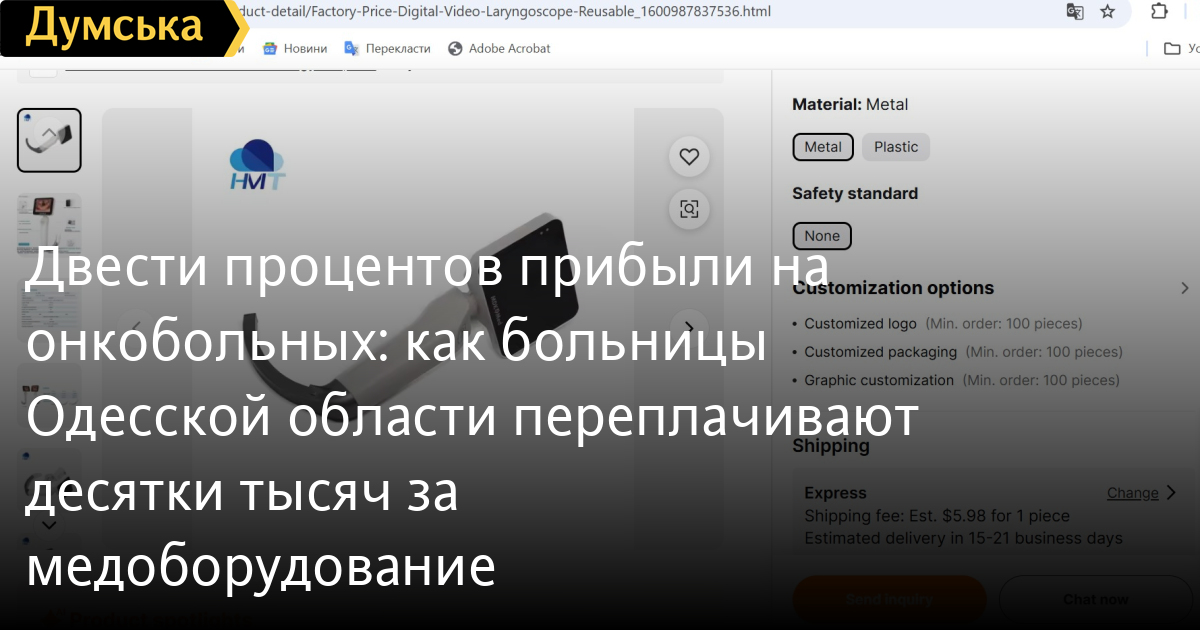Open the bookmarks folder at far right

(1173, 48)
